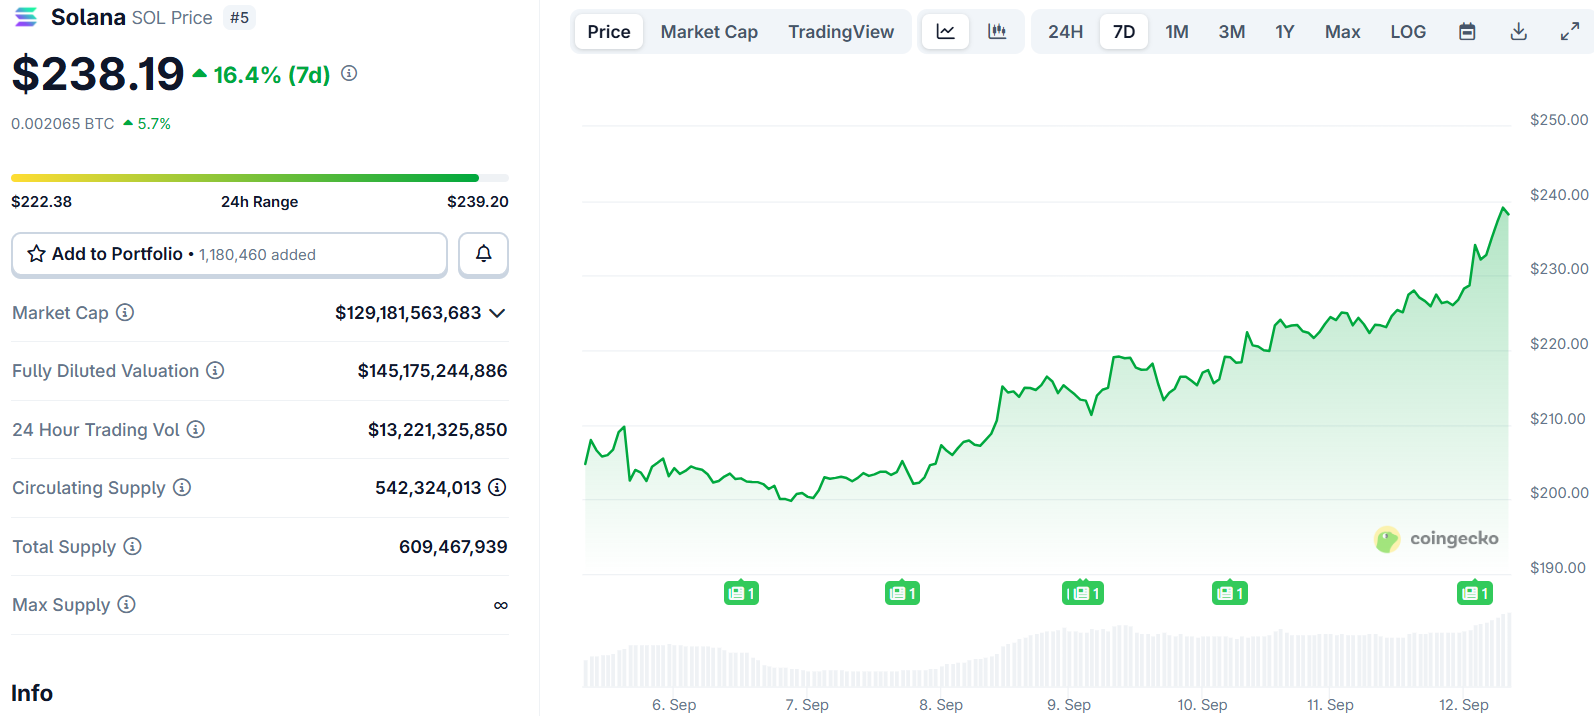This screenshot has width=1594, height=716.
Task: Click the $239.20 range high value
Action: click(478, 201)
